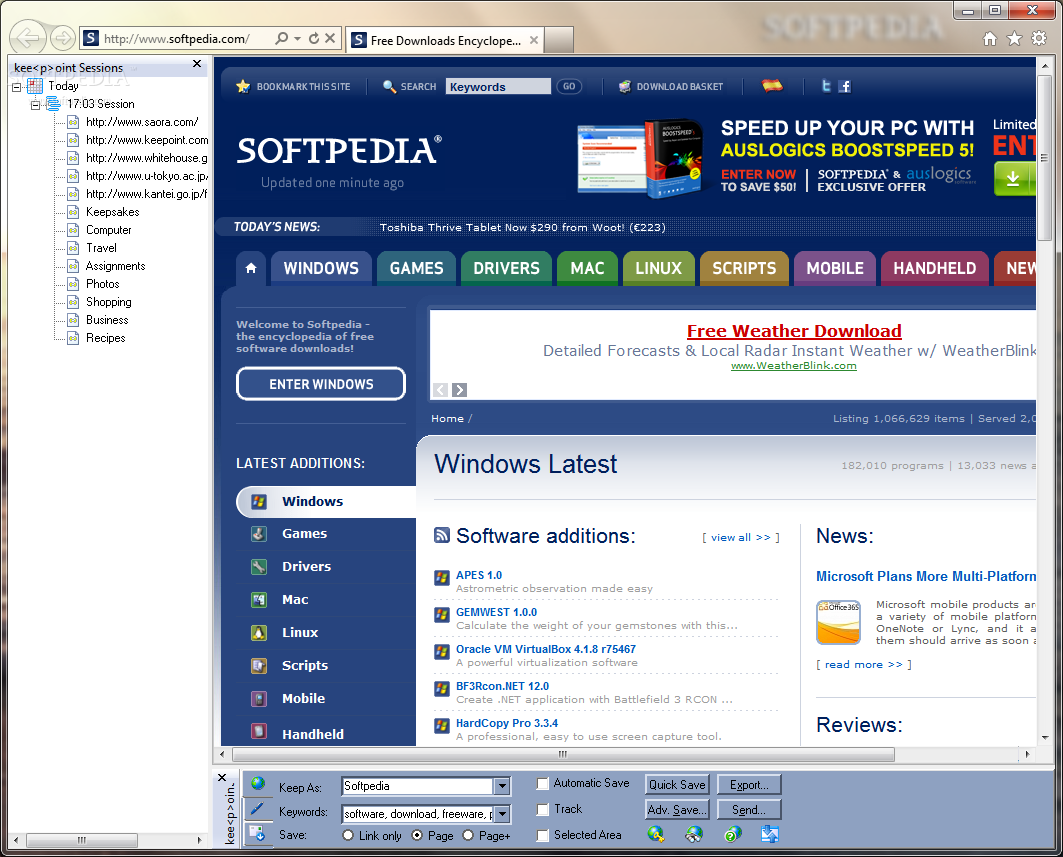Click the sessions panel horizontal scrollbar
This screenshot has height=857, width=1063.
click(x=81, y=840)
